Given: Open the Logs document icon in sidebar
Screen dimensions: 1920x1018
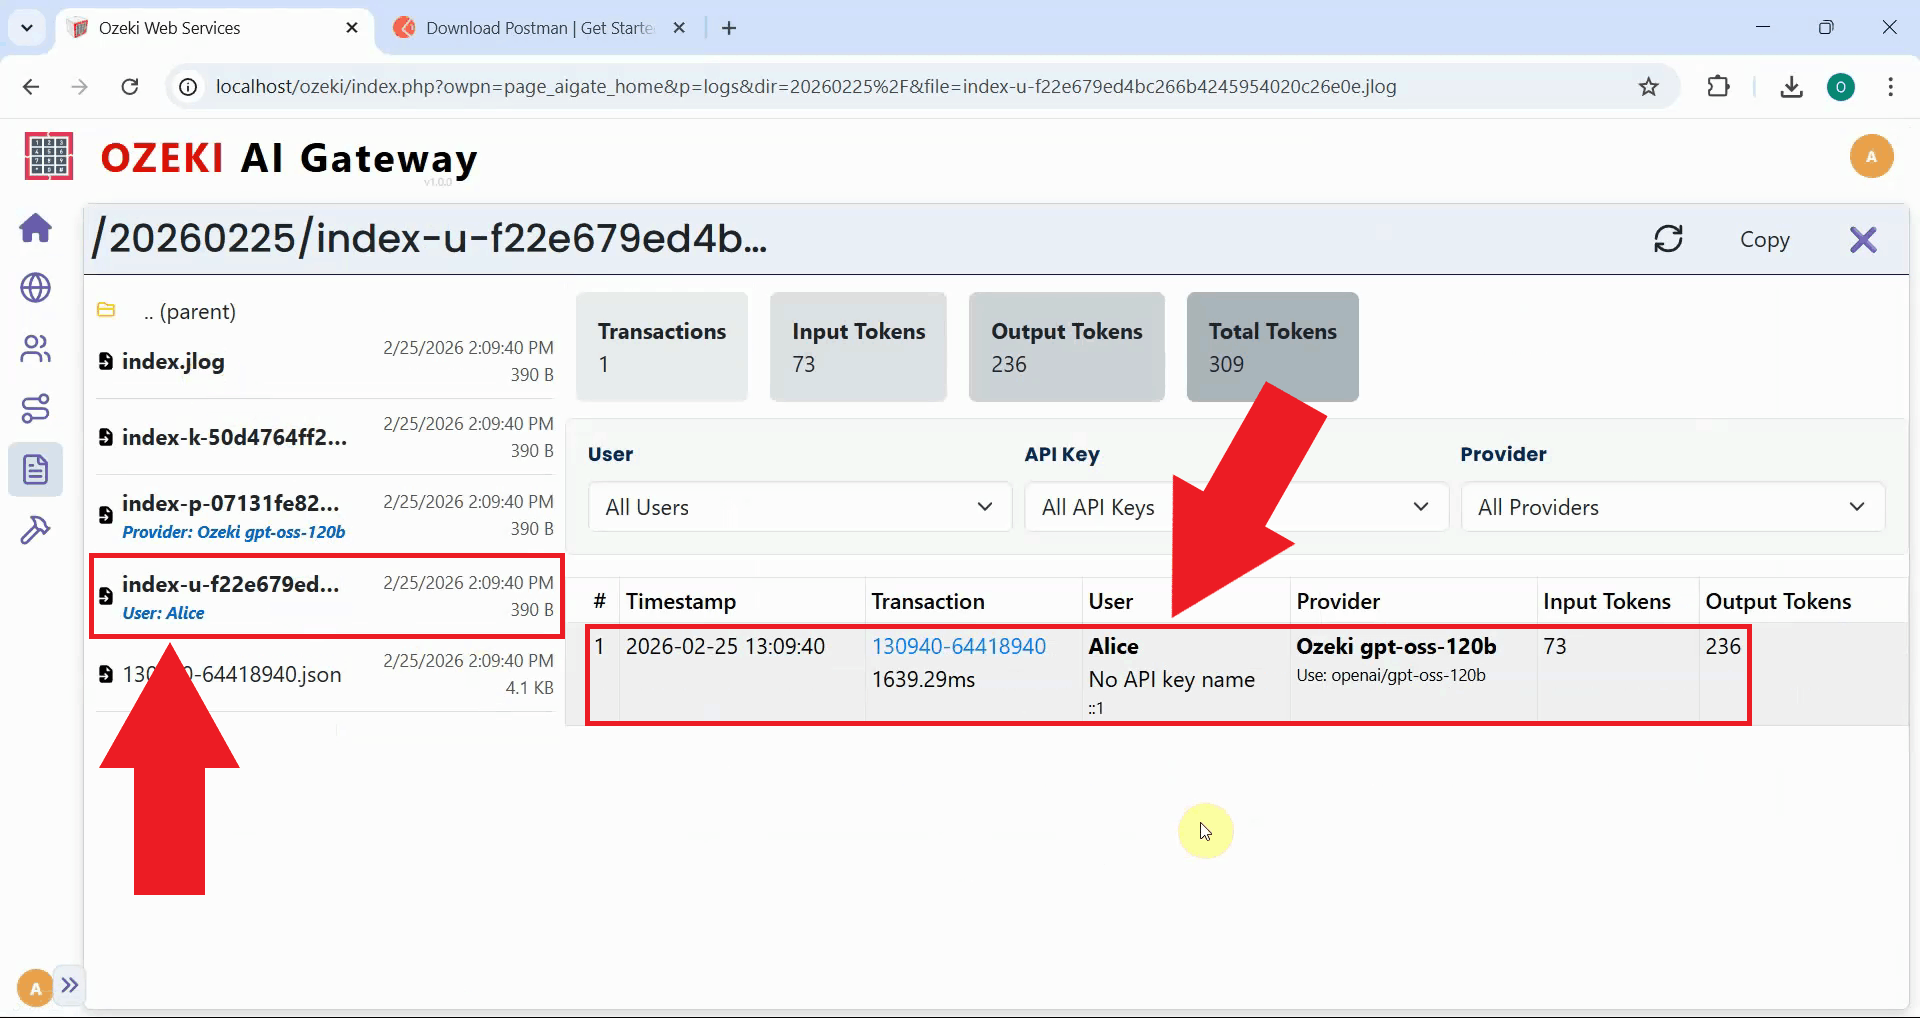Looking at the screenshot, I should click(36, 468).
